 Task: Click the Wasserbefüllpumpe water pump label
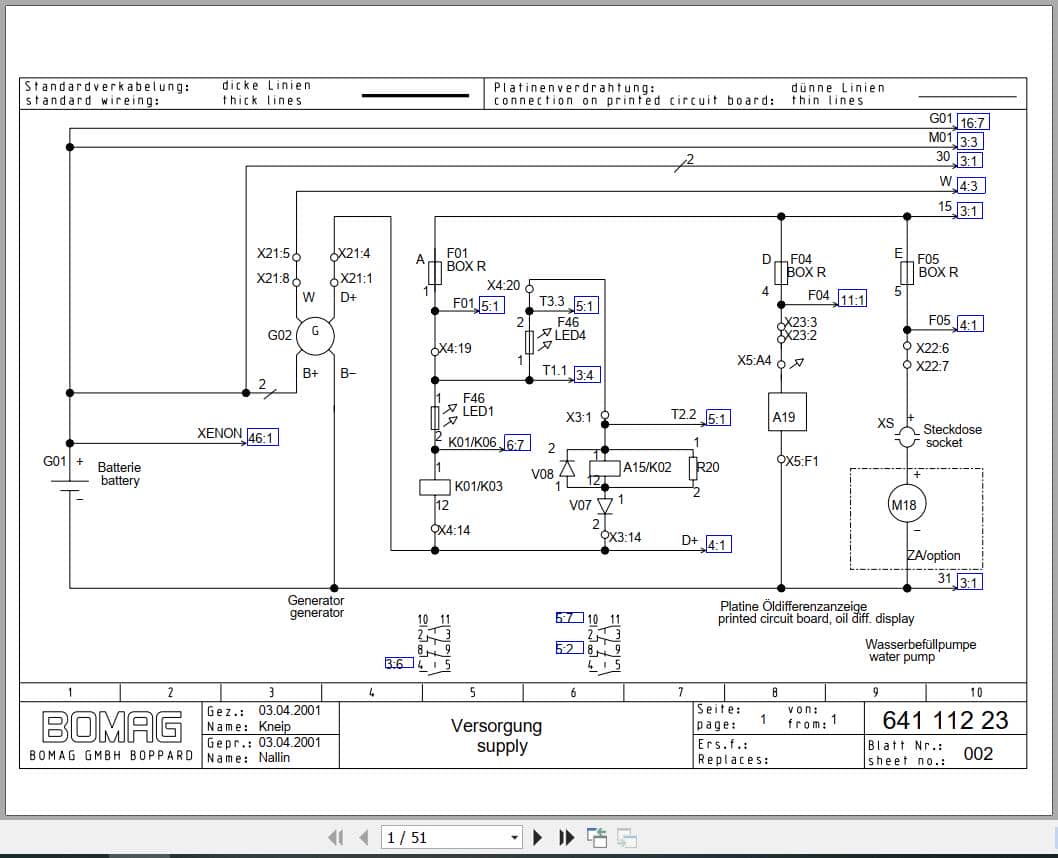click(x=920, y=651)
